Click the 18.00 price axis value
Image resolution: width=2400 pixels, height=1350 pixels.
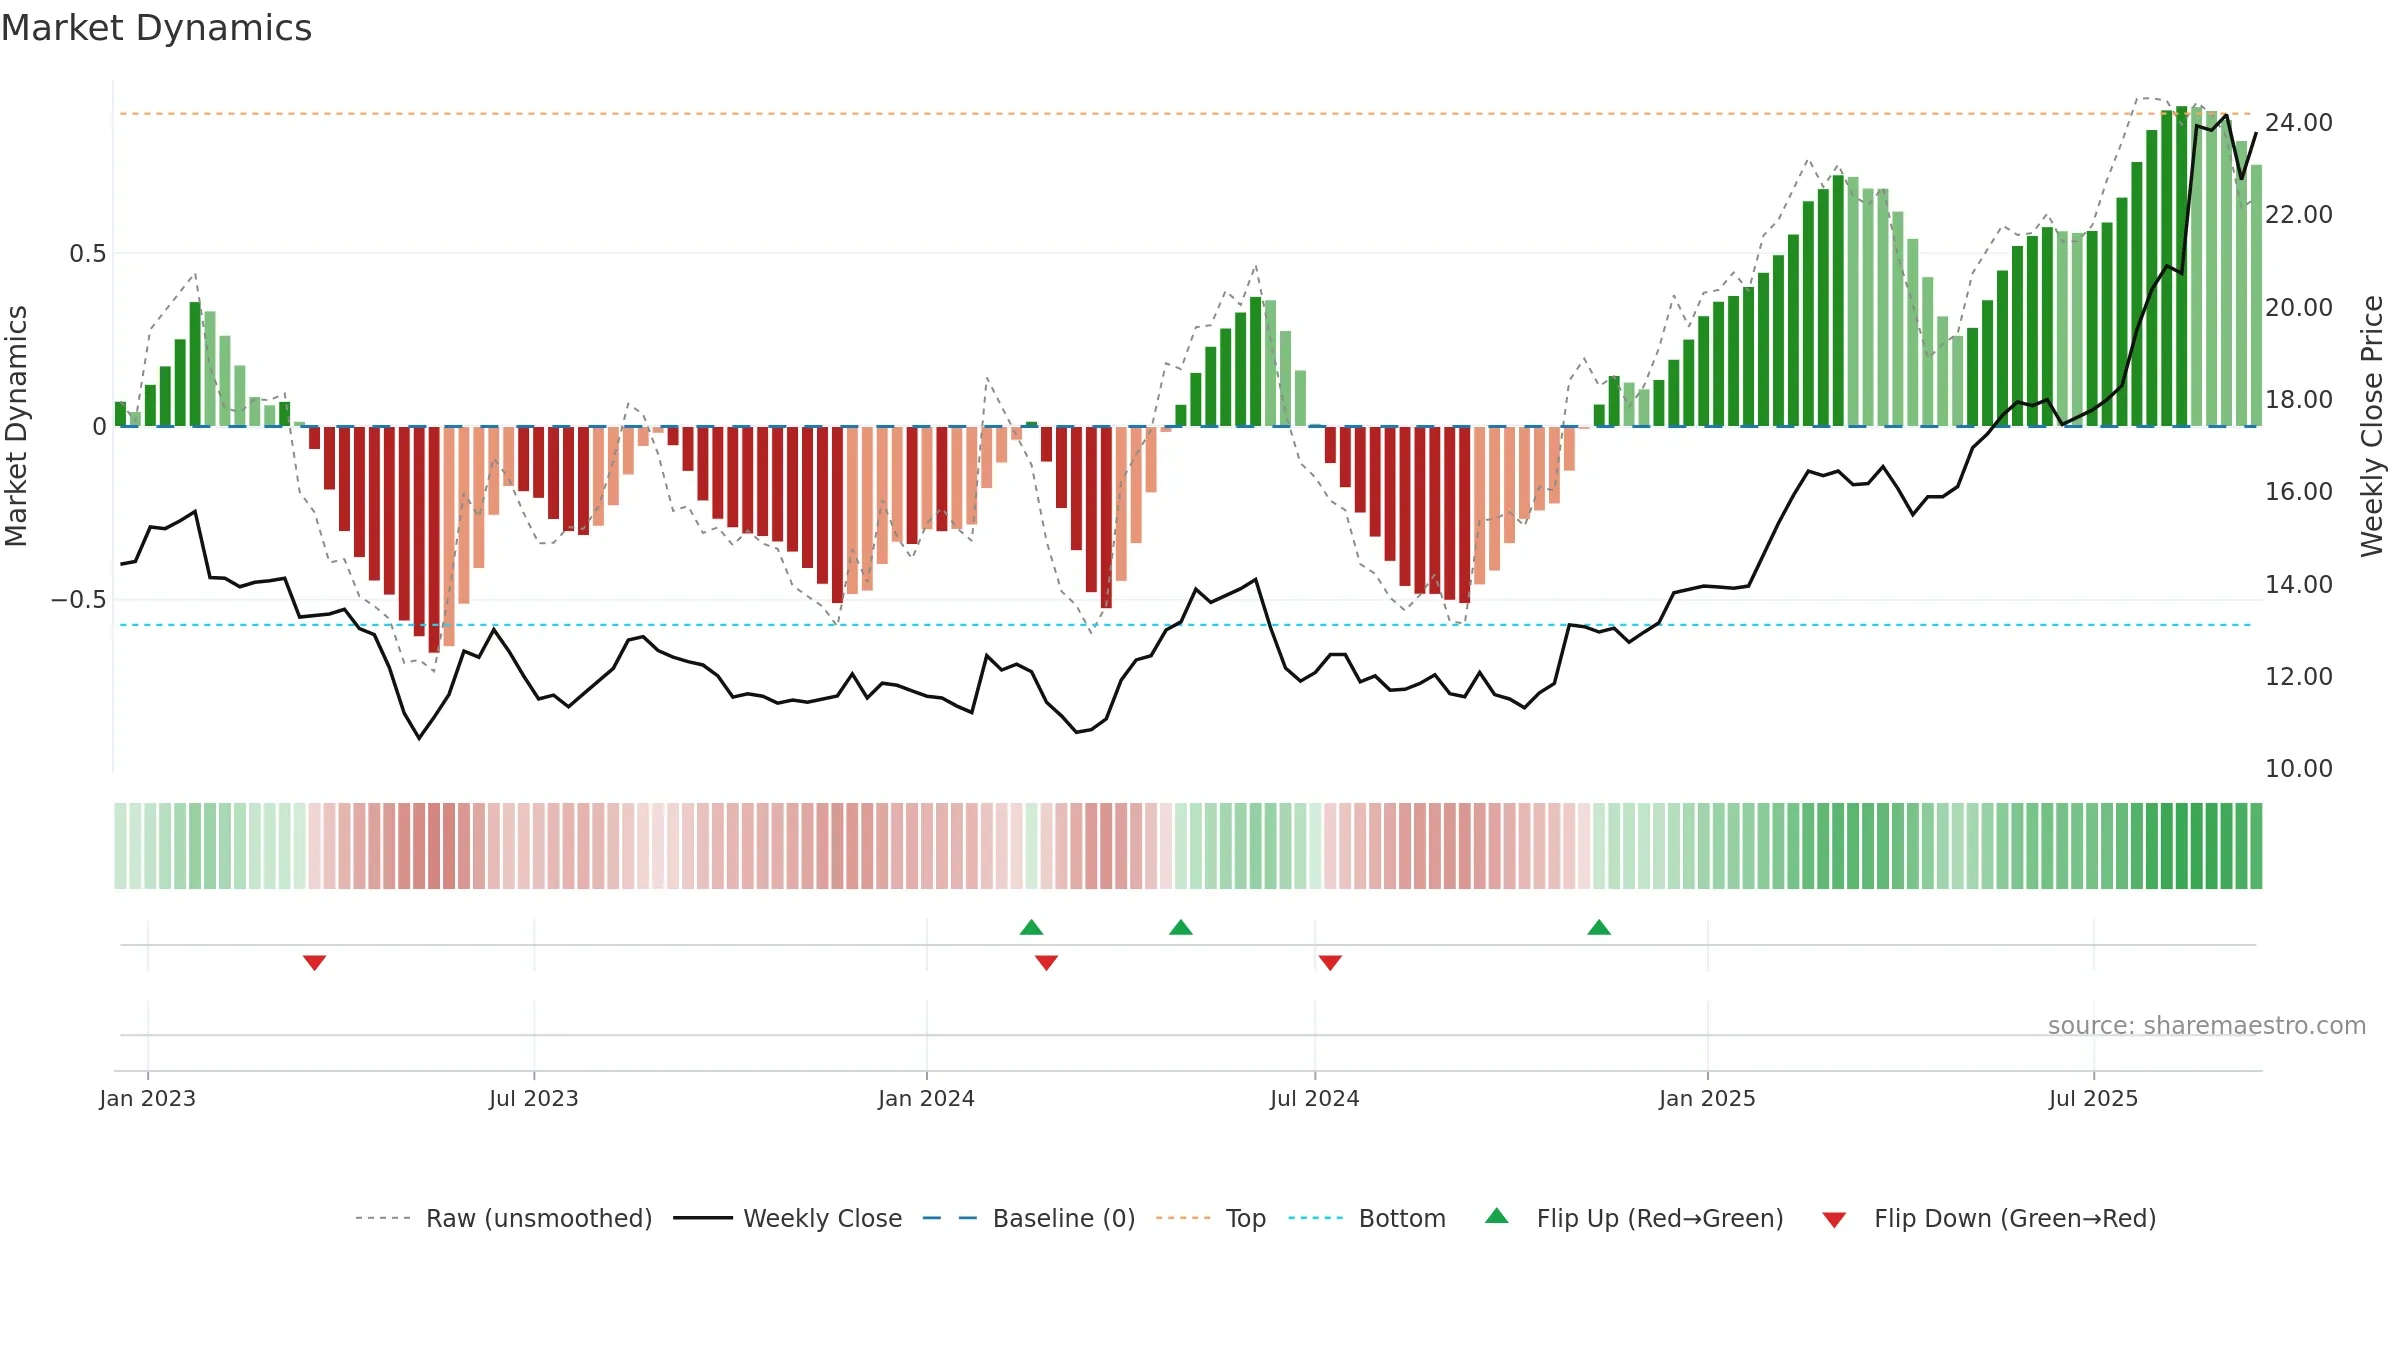tap(2299, 399)
